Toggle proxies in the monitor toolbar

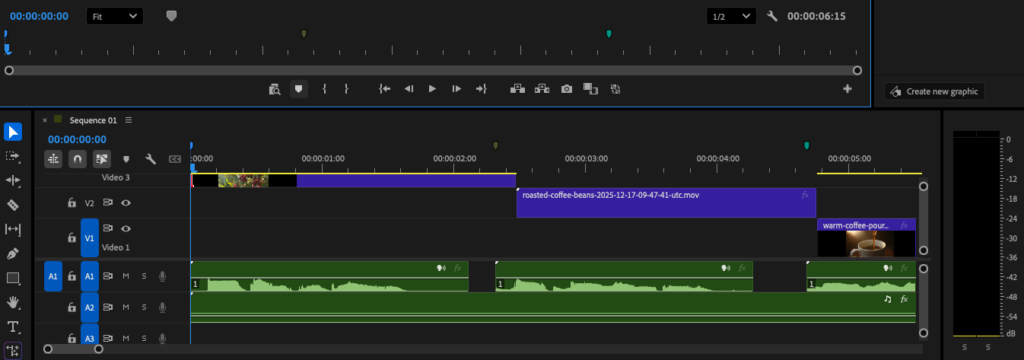pyautogui.click(x=615, y=89)
